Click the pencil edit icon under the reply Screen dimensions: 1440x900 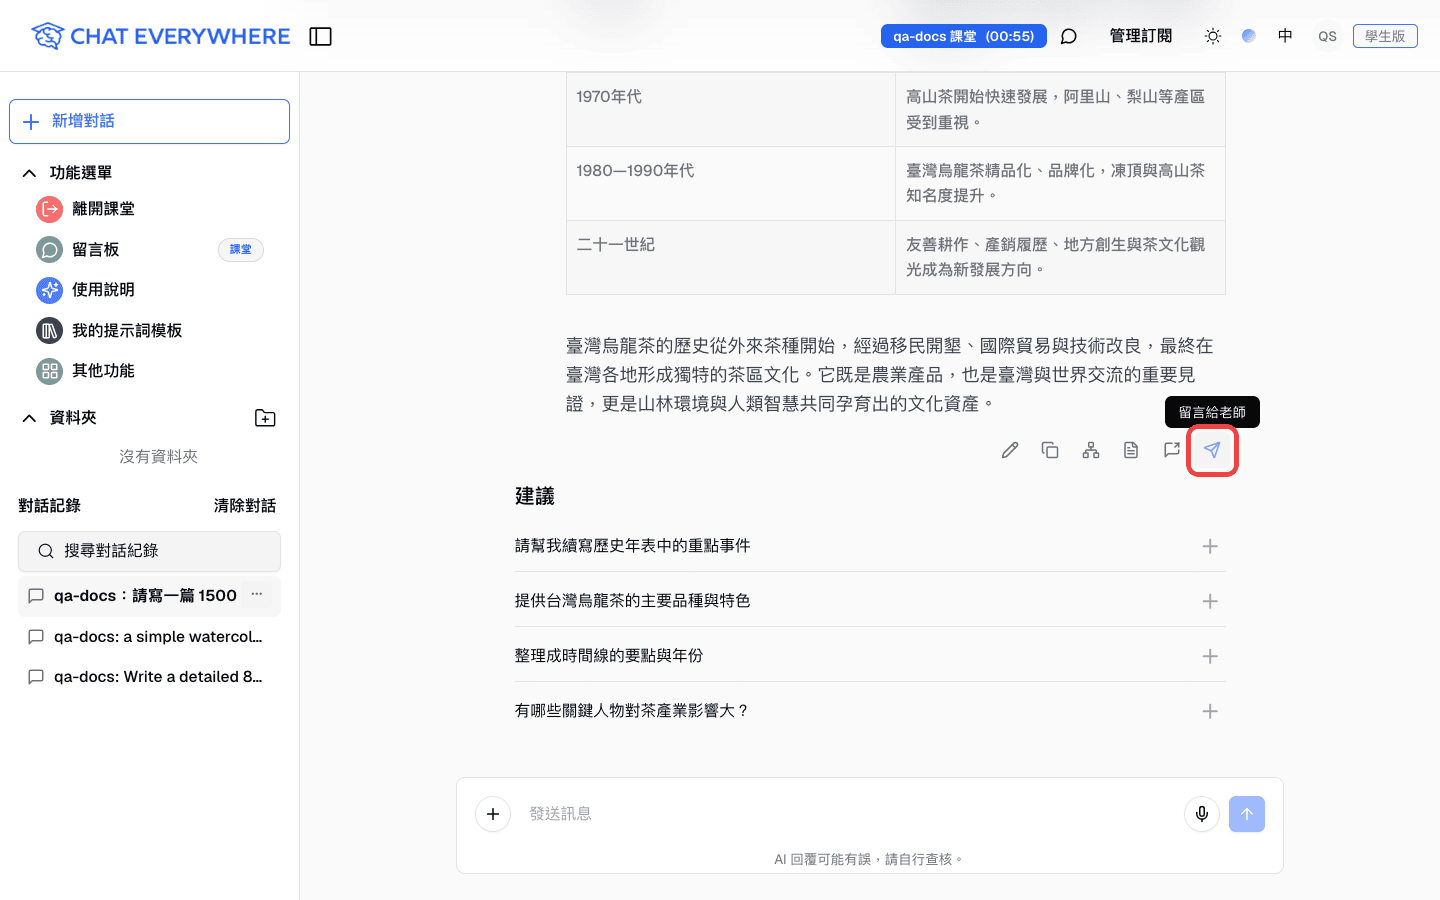[1010, 450]
